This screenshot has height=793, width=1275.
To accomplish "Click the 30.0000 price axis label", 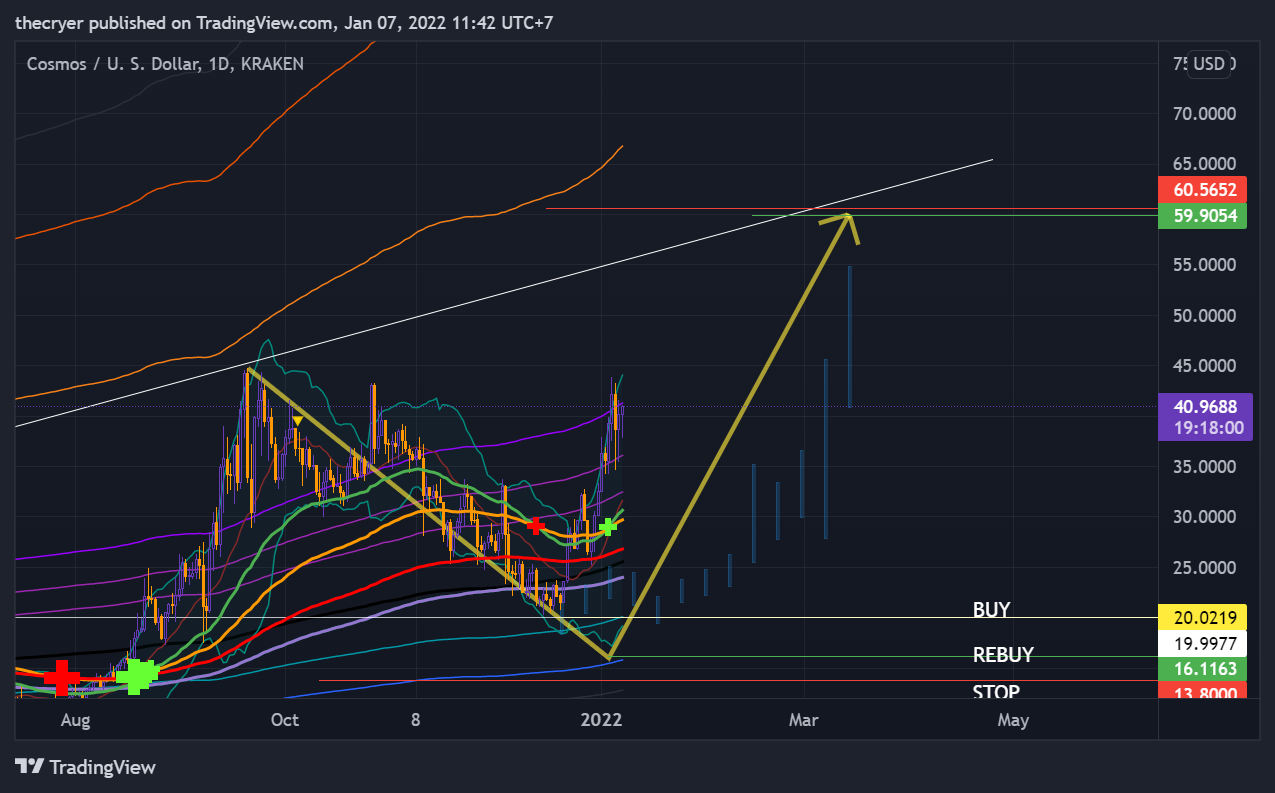I will [1203, 517].
